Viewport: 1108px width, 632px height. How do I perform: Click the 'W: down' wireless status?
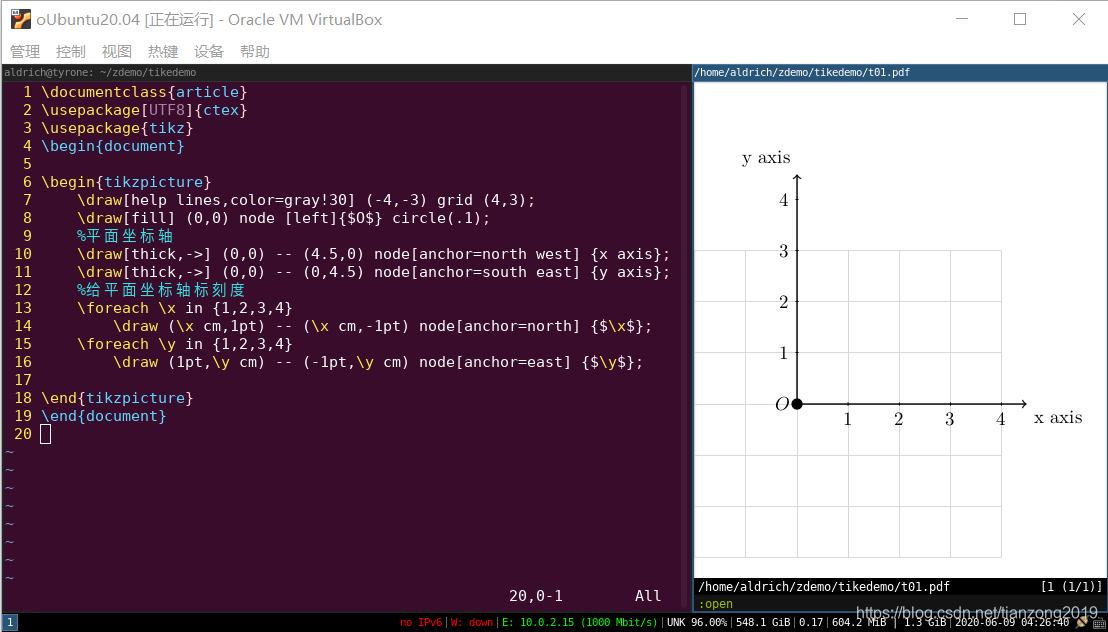pos(472,623)
